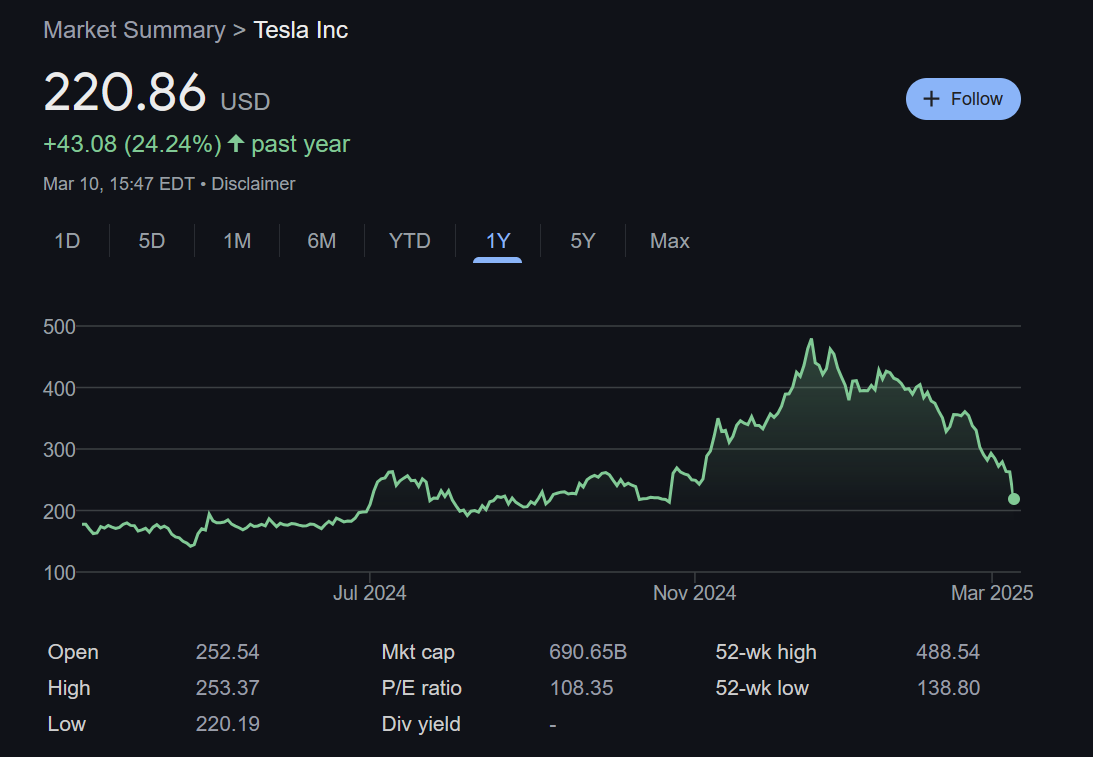Open the Disclaimer link
Viewport: 1093px width, 757px height.
pos(253,184)
